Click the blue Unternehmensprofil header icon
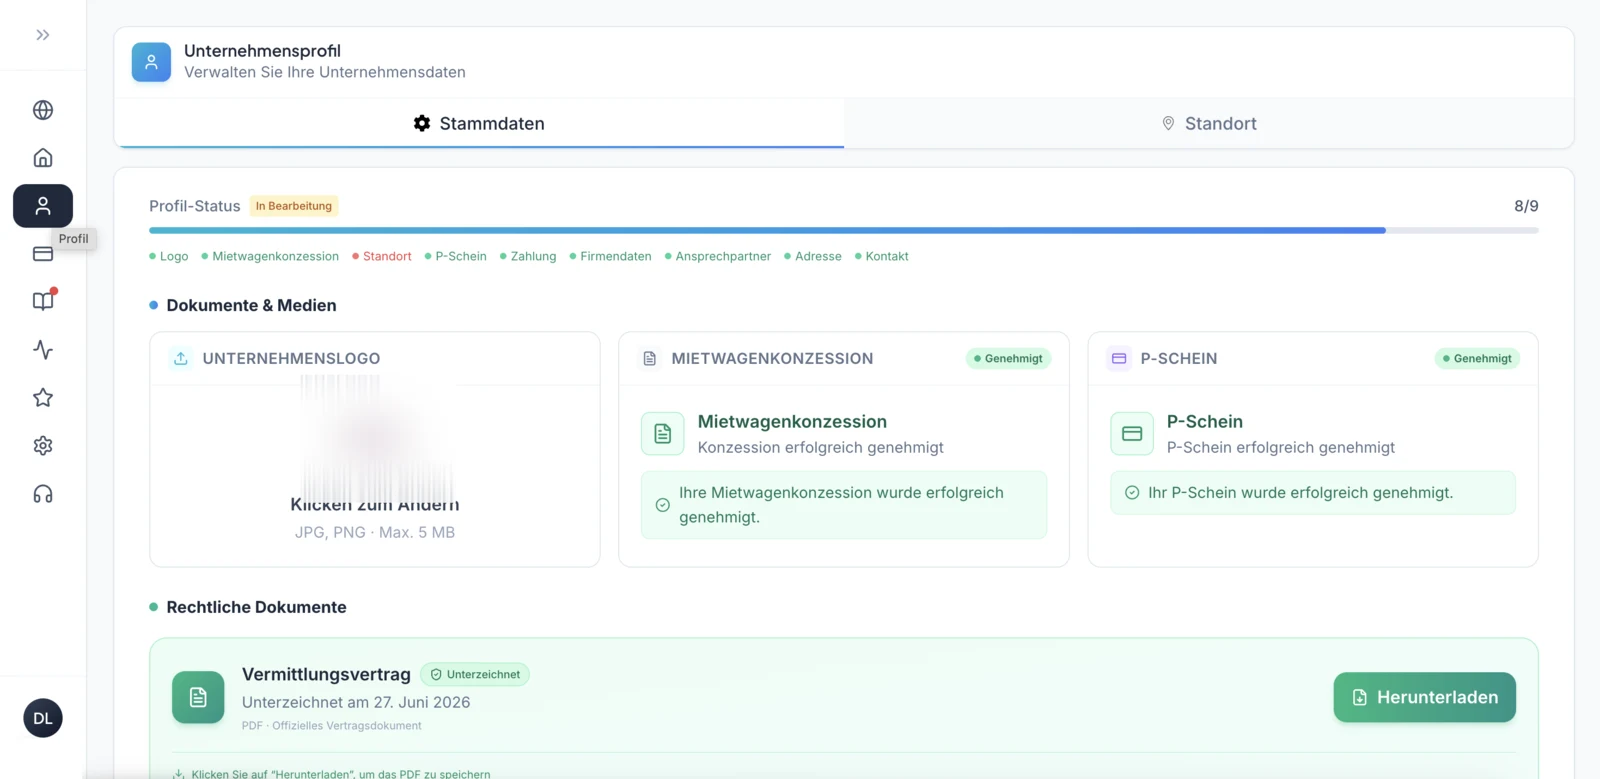Viewport: 1600px width, 779px height. (151, 62)
